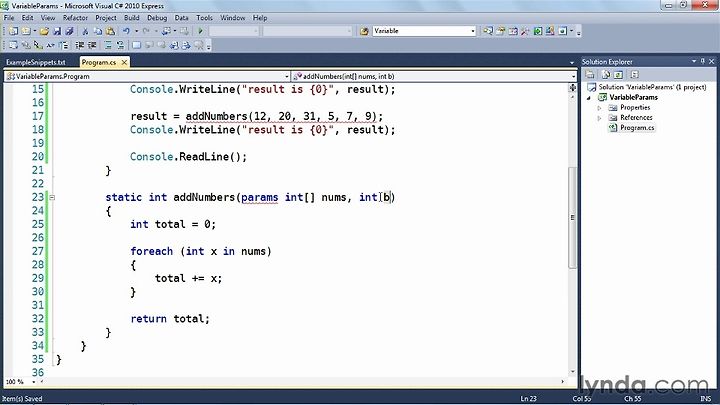Open the Build menu

131,18
